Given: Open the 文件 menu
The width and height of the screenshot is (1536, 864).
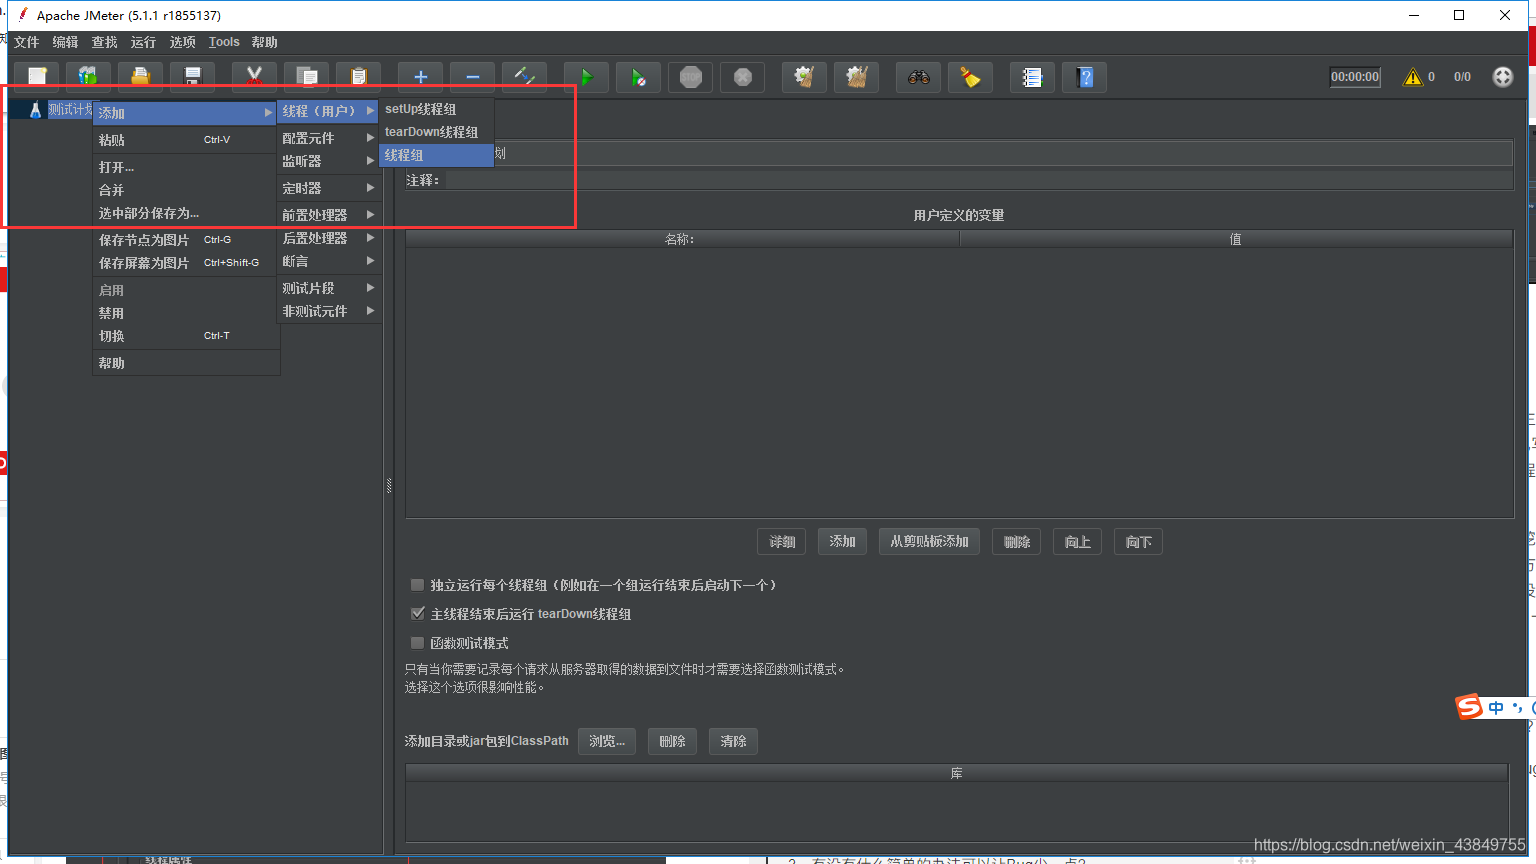Looking at the screenshot, I should [26, 42].
